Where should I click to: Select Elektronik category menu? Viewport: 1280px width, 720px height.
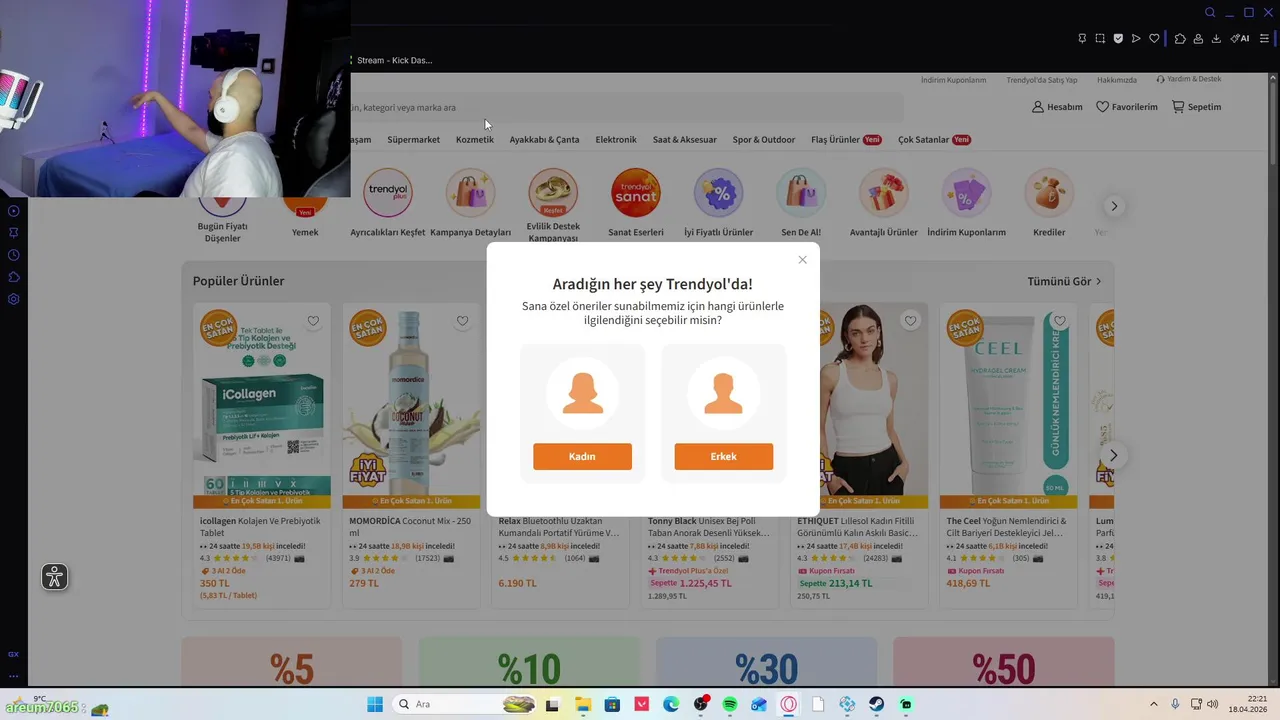tap(615, 140)
